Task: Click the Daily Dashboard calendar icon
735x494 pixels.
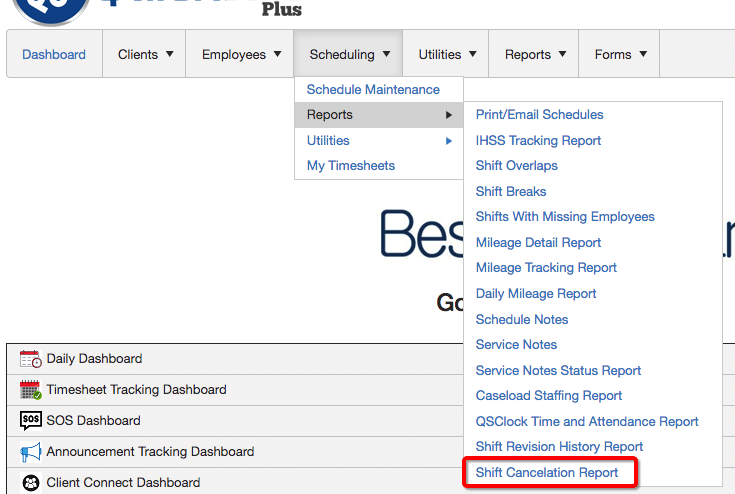Action: [30, 359]
